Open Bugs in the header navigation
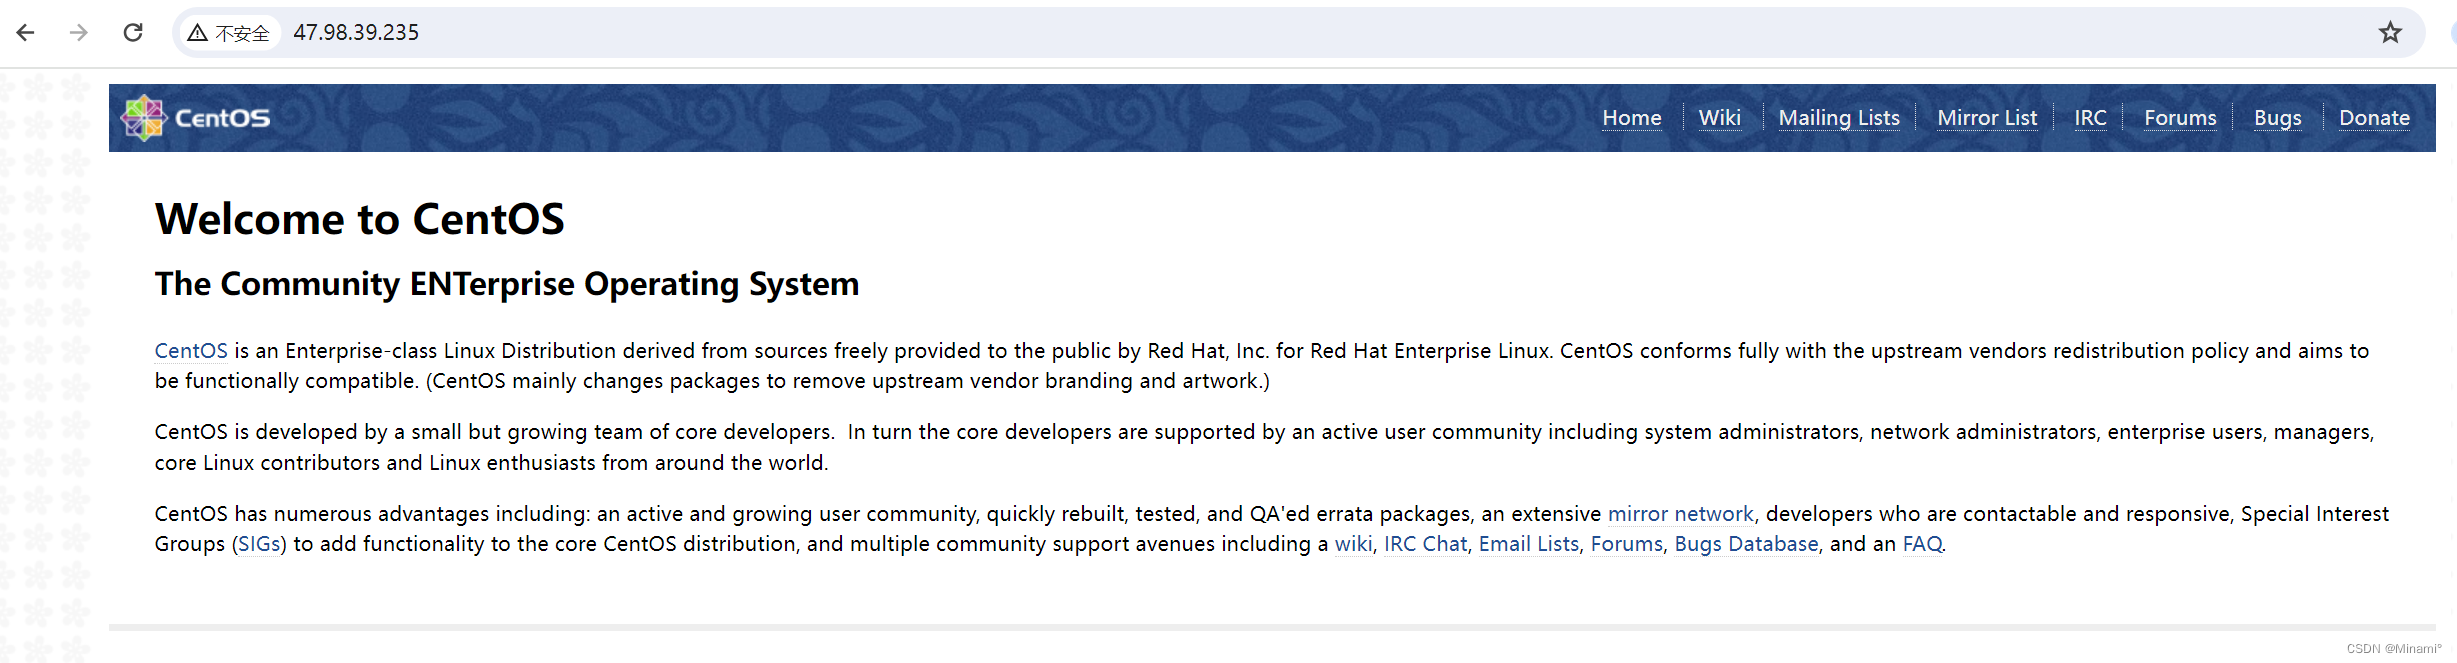This screenshot has height=663, width=2457. (2277, 118)
